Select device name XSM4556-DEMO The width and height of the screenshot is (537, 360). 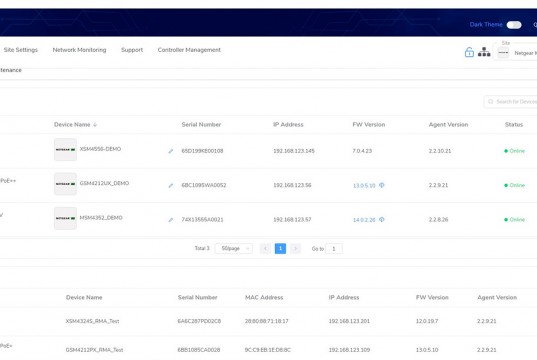[x=100, y=149]
